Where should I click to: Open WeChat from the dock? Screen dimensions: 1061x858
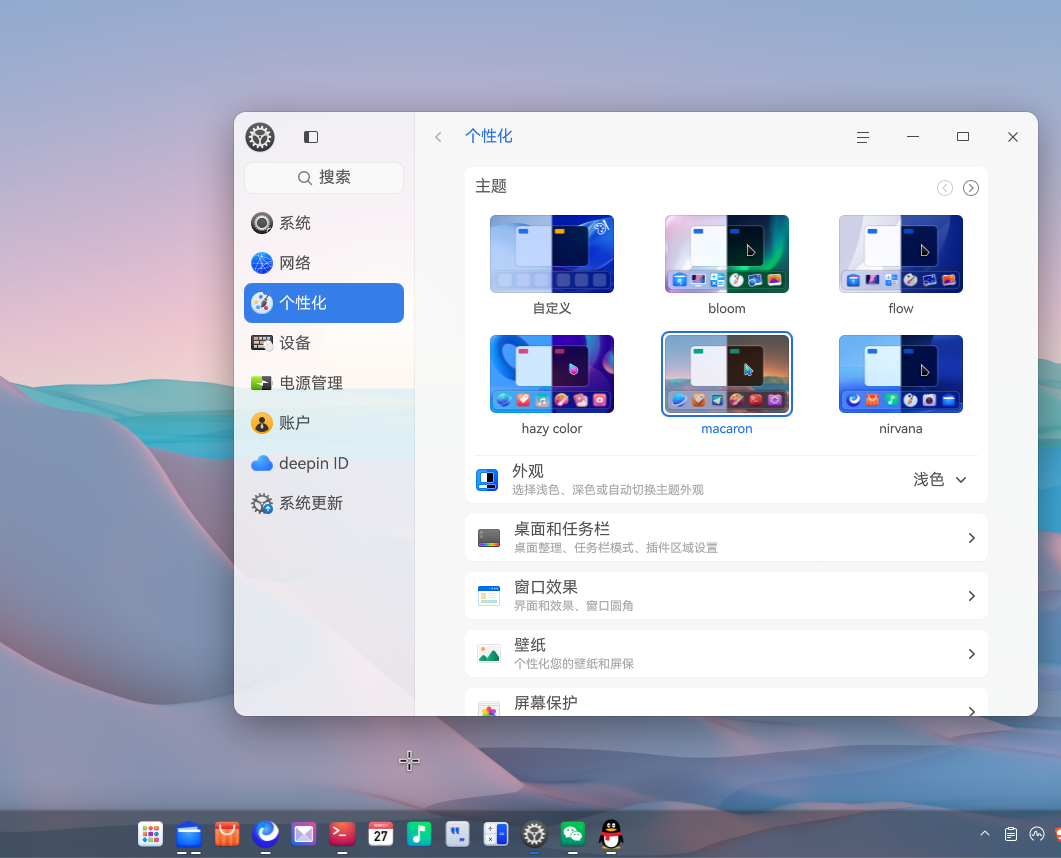572,834
